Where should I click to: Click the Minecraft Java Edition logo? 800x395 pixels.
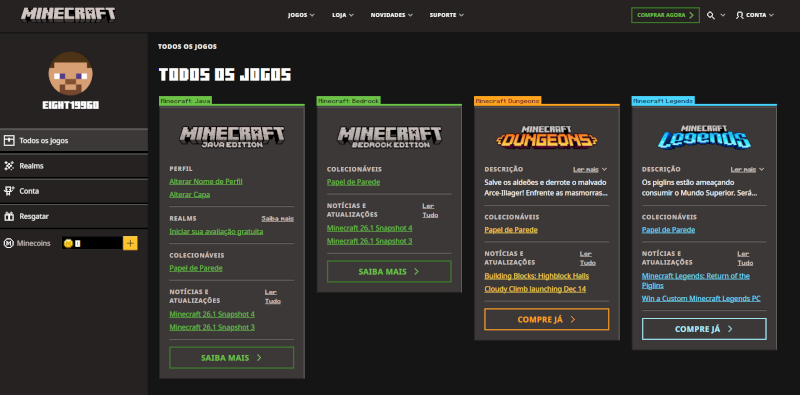point(232,137)
